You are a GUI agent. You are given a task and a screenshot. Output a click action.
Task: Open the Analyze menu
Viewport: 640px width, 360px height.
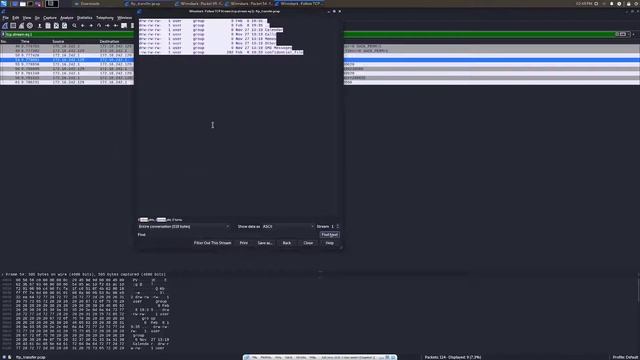pyautogui.click(x=67, y=18)
